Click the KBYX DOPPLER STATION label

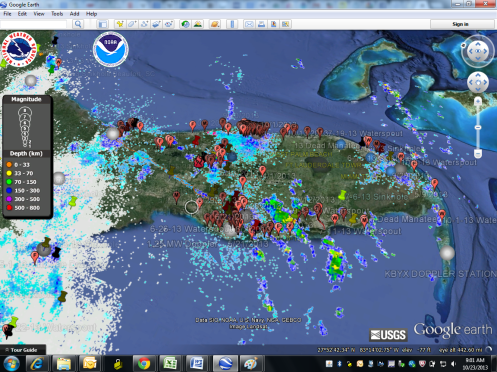pos(440,274)
